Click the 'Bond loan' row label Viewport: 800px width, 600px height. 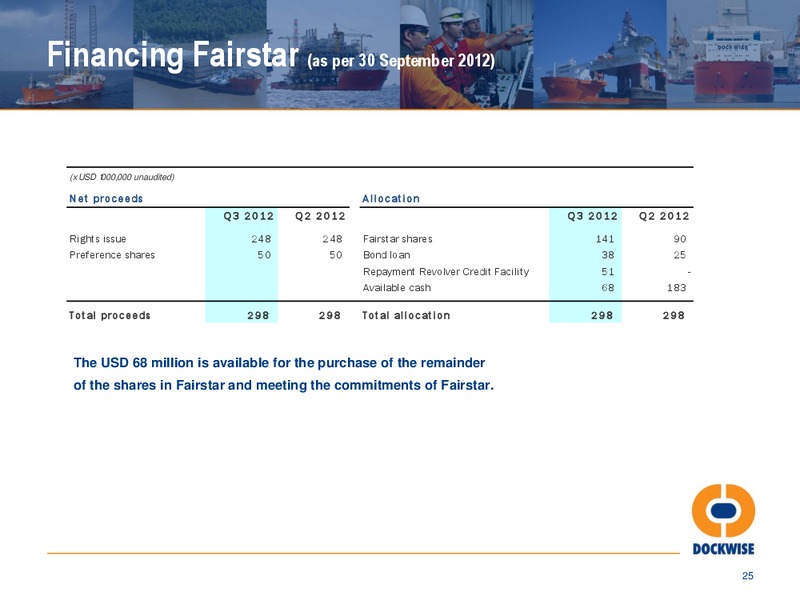click(x=386, y=255)
